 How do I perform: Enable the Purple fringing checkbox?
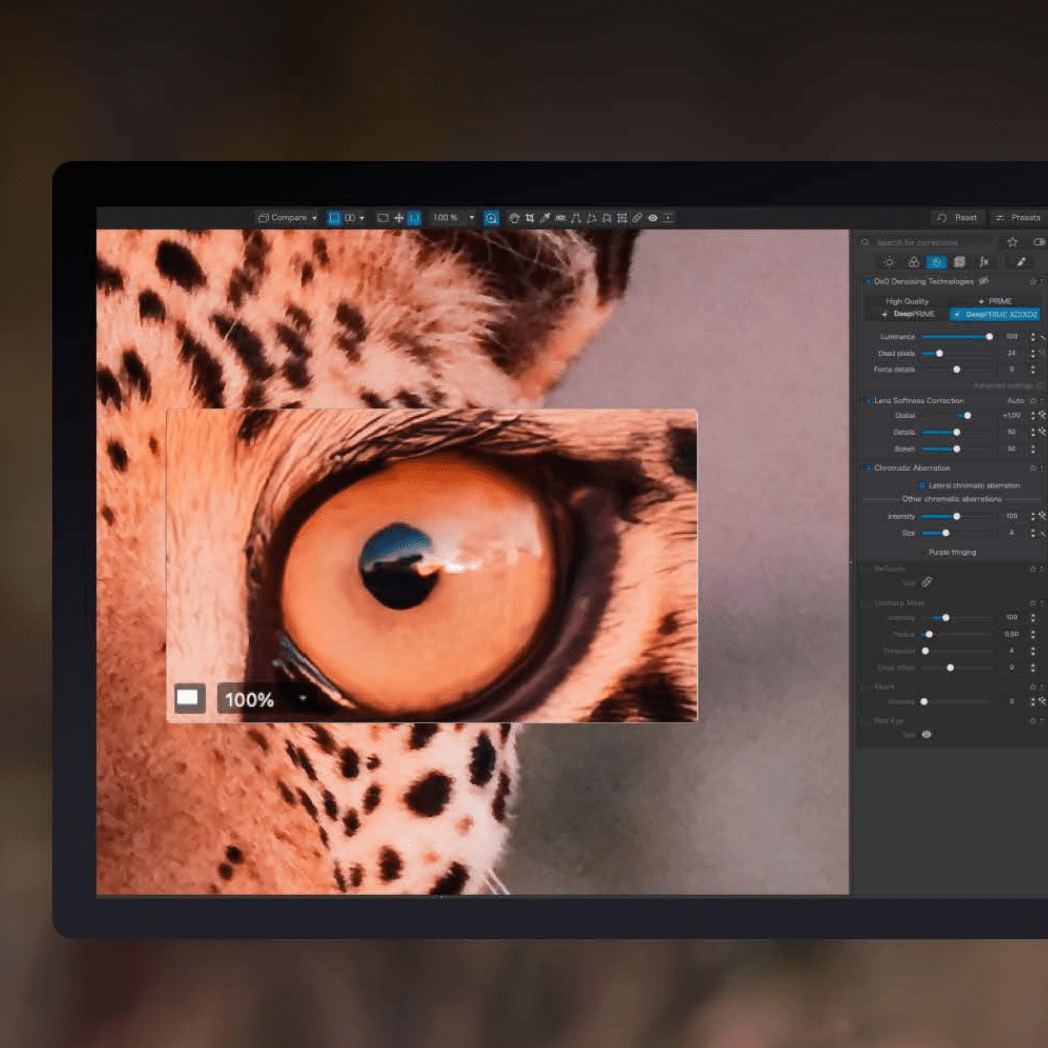coord(922,552)
